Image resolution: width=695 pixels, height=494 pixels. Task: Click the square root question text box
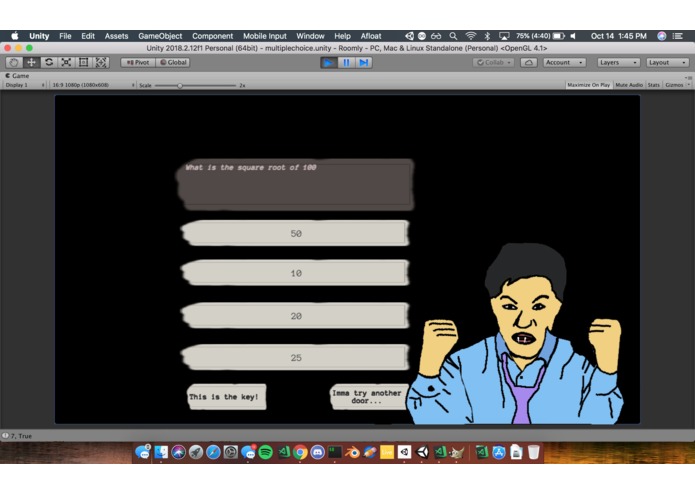pos(295,184)
